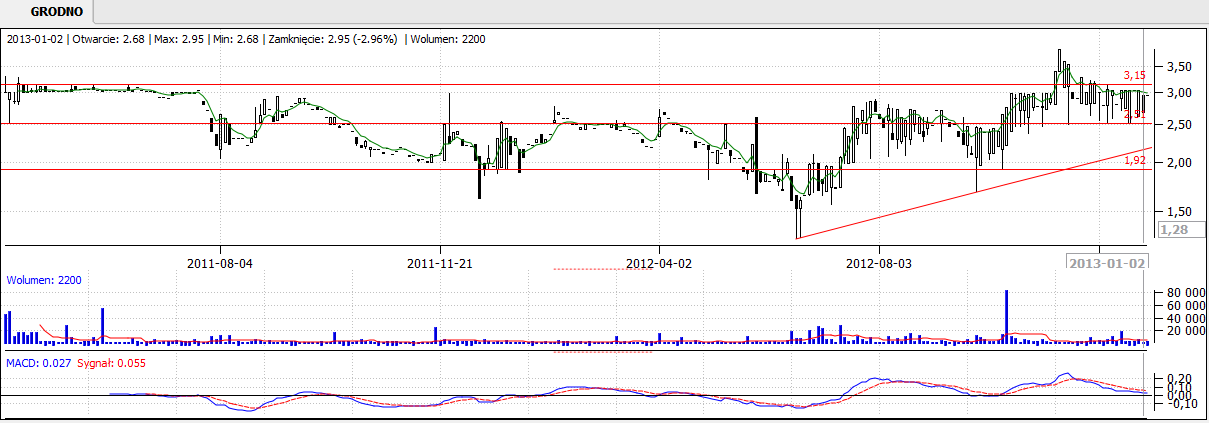The width and height of the screenshot is (1209, 423).
Task: Click the 1,92 support level label
Action: click(x=1134, y=160)
